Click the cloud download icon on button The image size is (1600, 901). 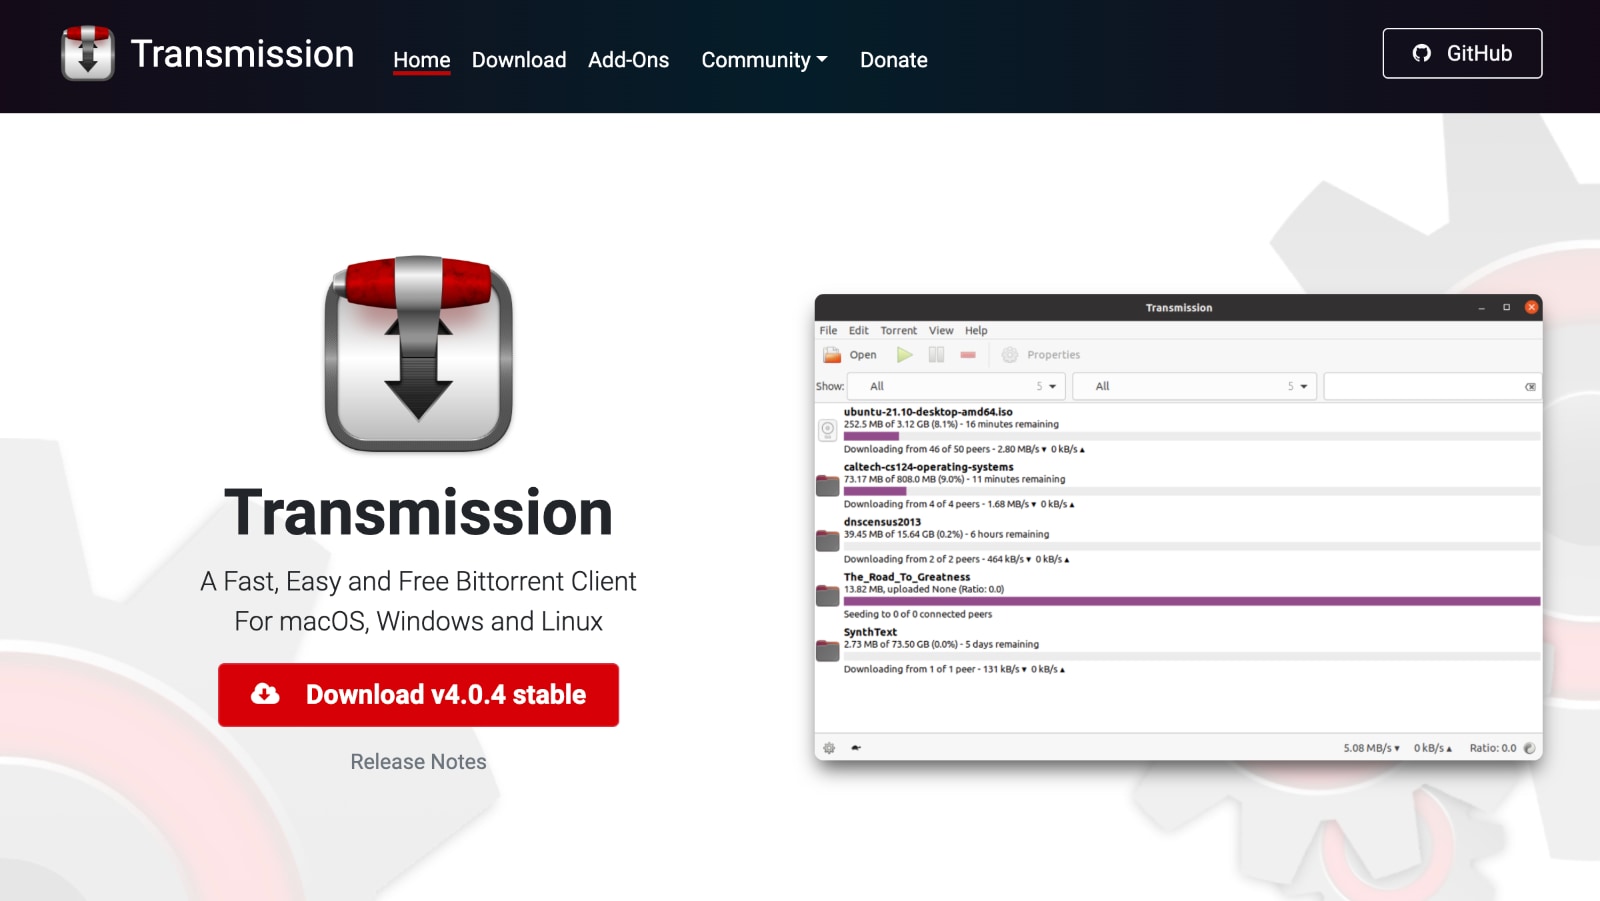tap(265, 694)
